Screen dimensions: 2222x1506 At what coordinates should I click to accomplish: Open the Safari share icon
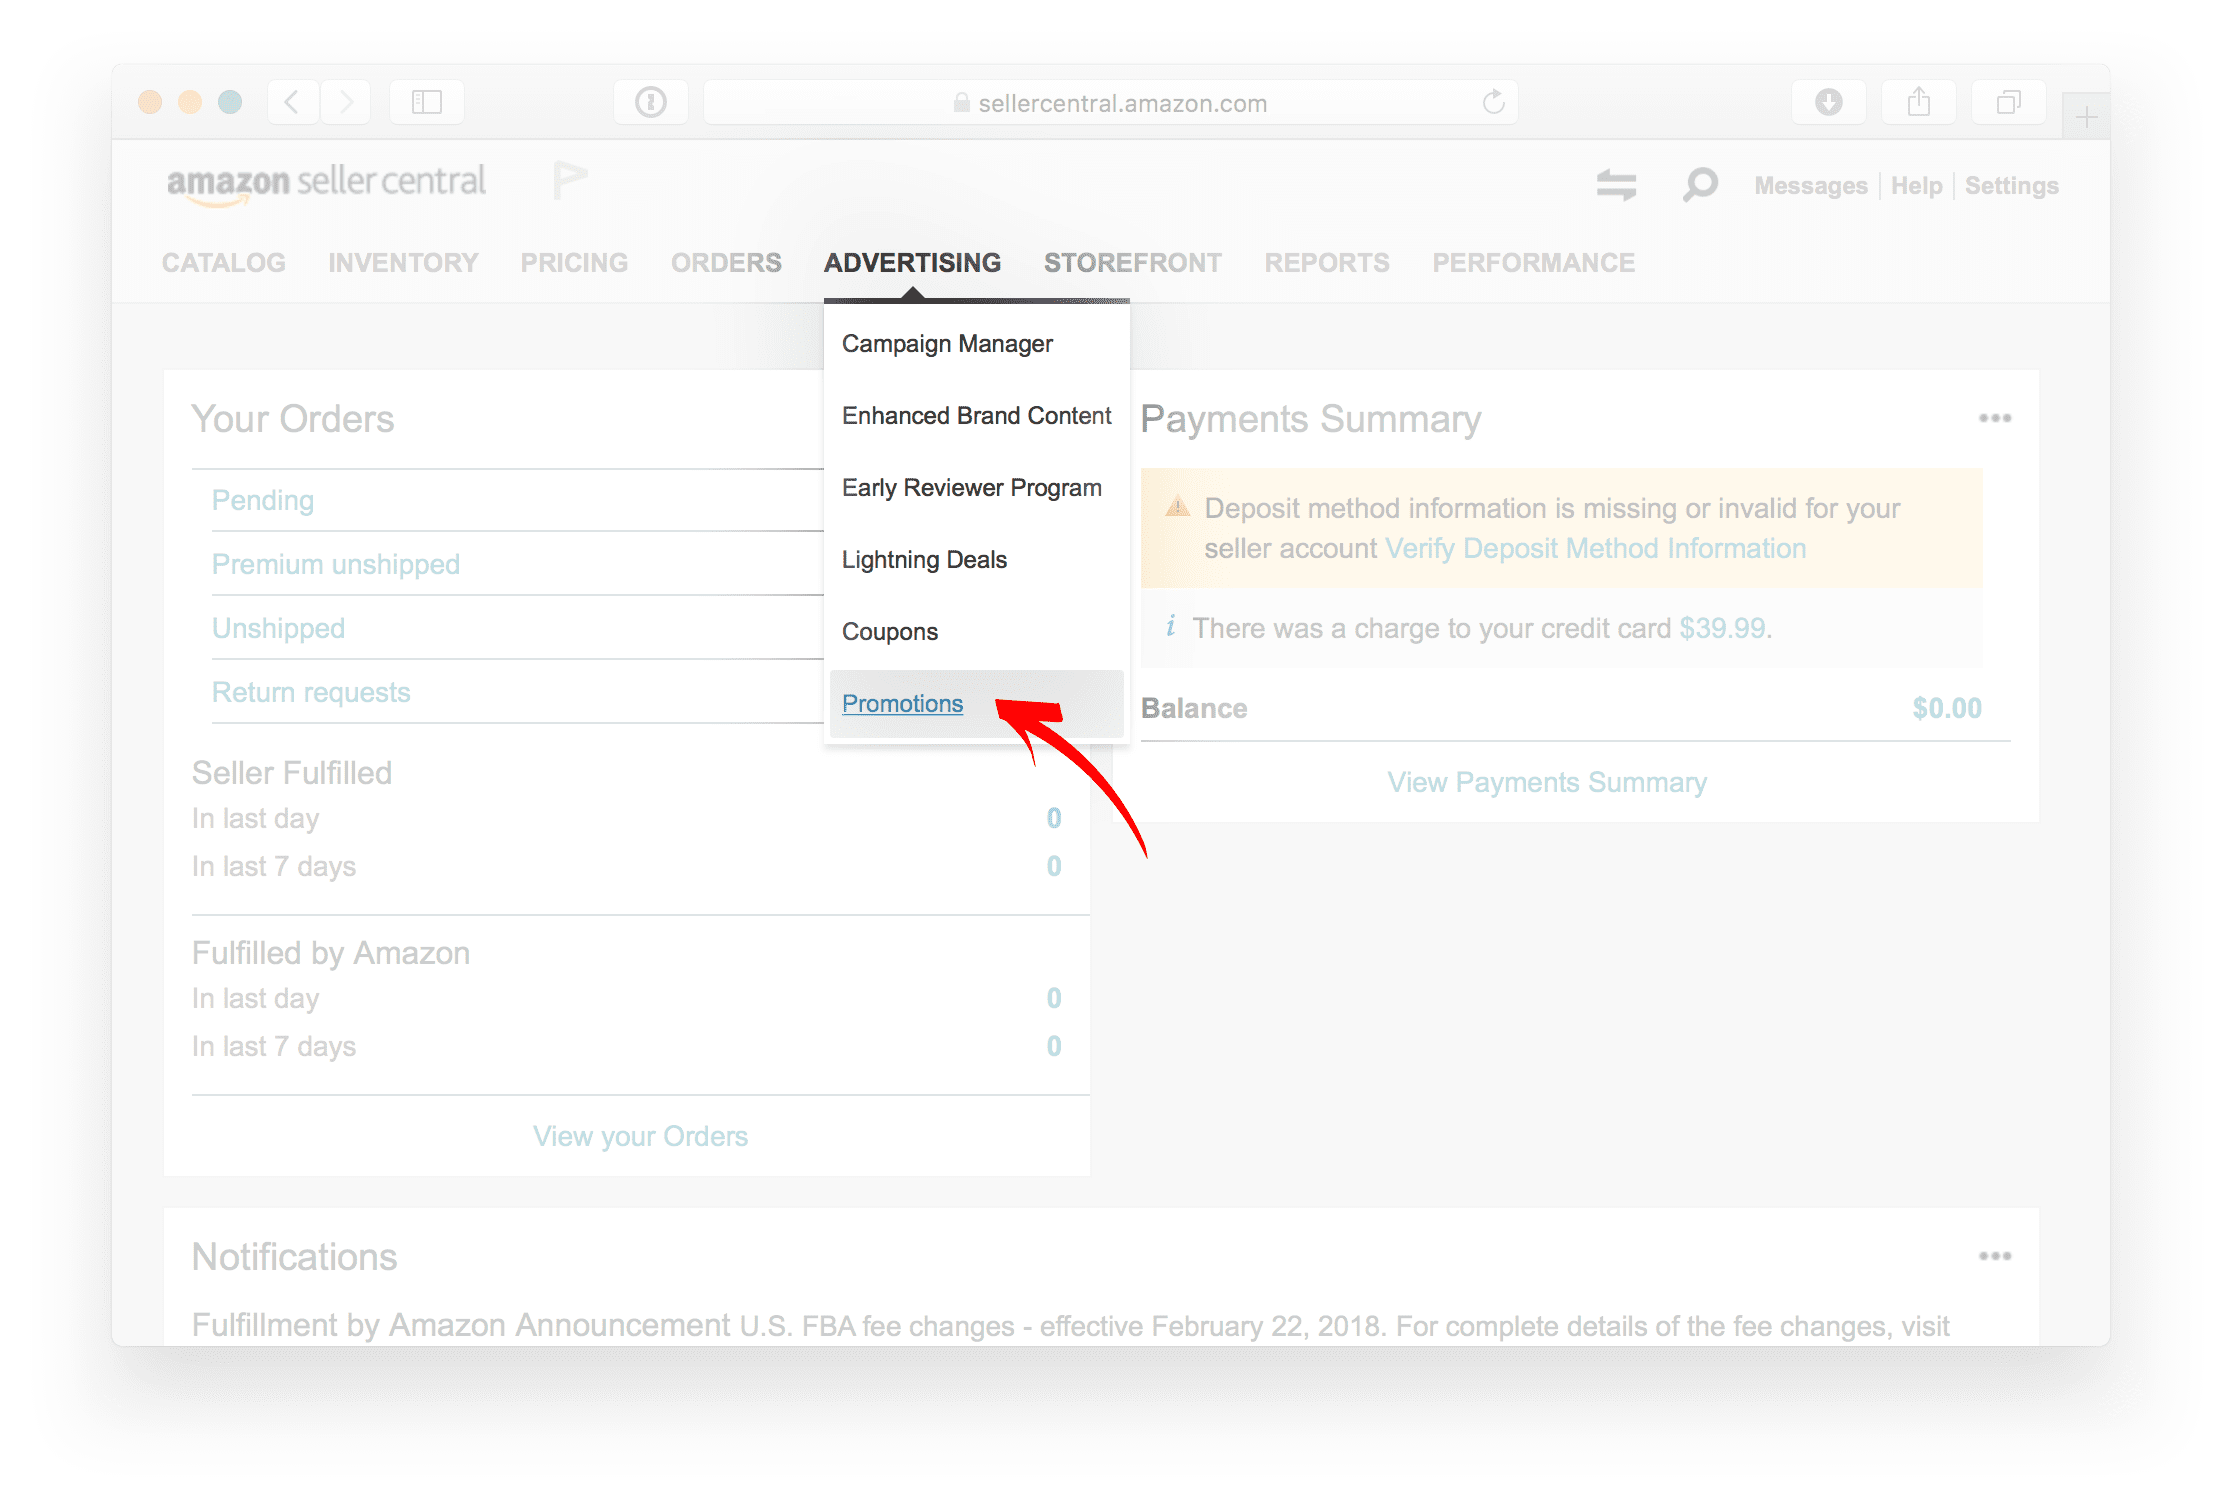1919,102
